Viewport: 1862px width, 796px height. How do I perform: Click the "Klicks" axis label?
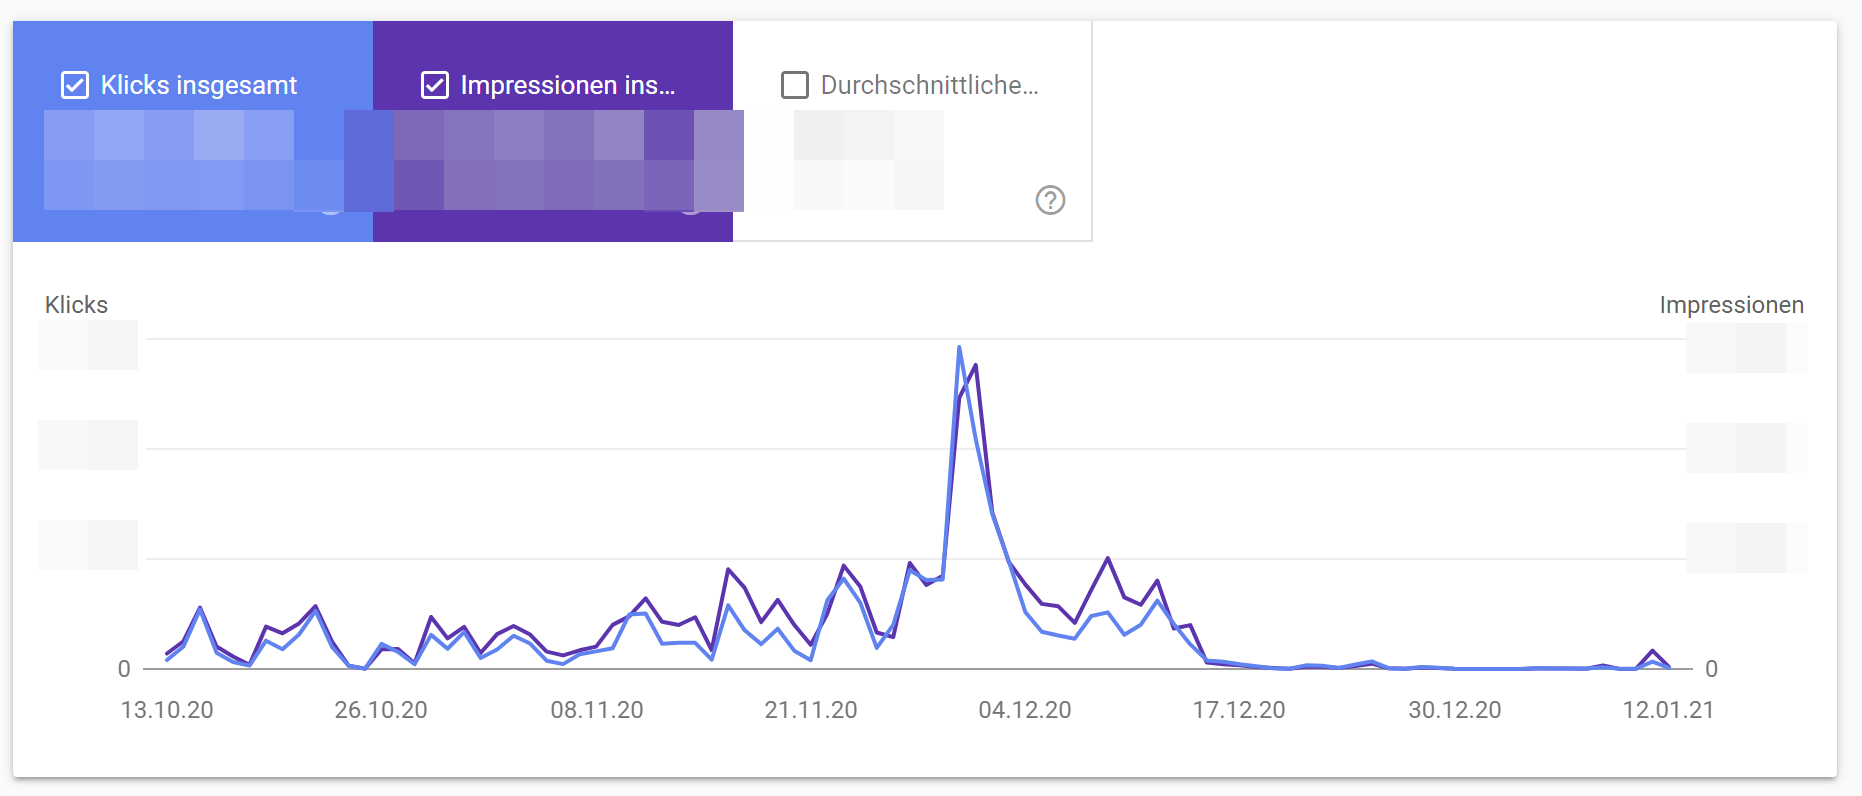pos(75,304)
